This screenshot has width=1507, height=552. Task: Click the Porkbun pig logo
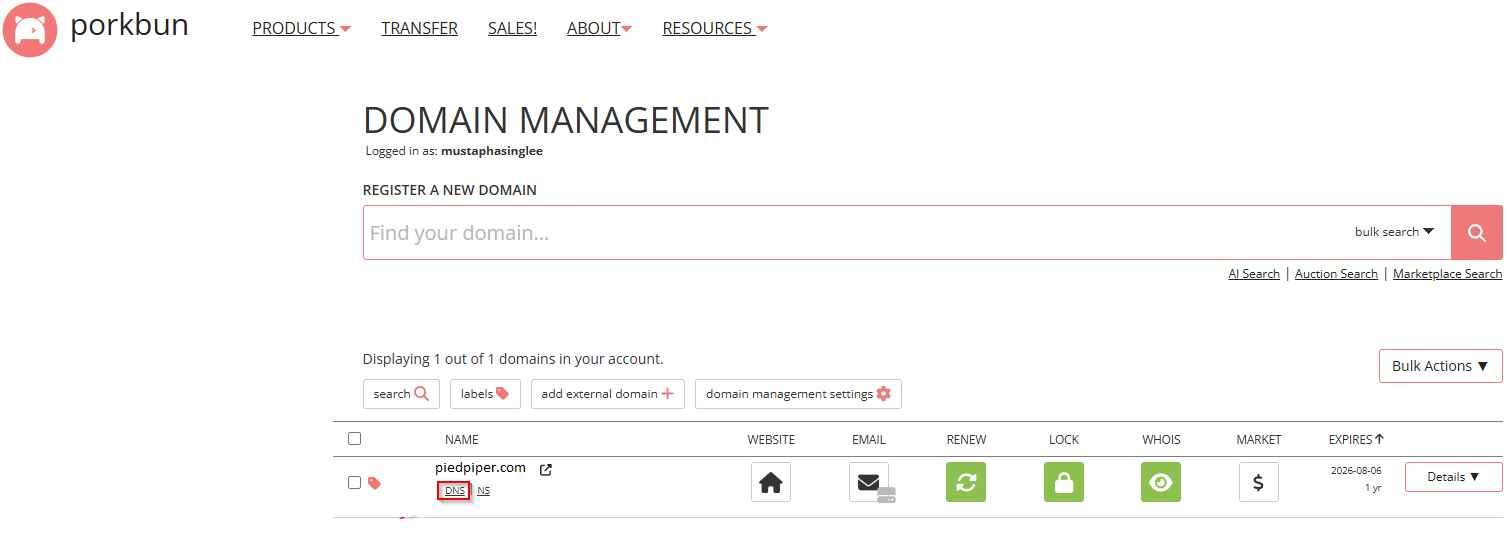tap(29, 29)
